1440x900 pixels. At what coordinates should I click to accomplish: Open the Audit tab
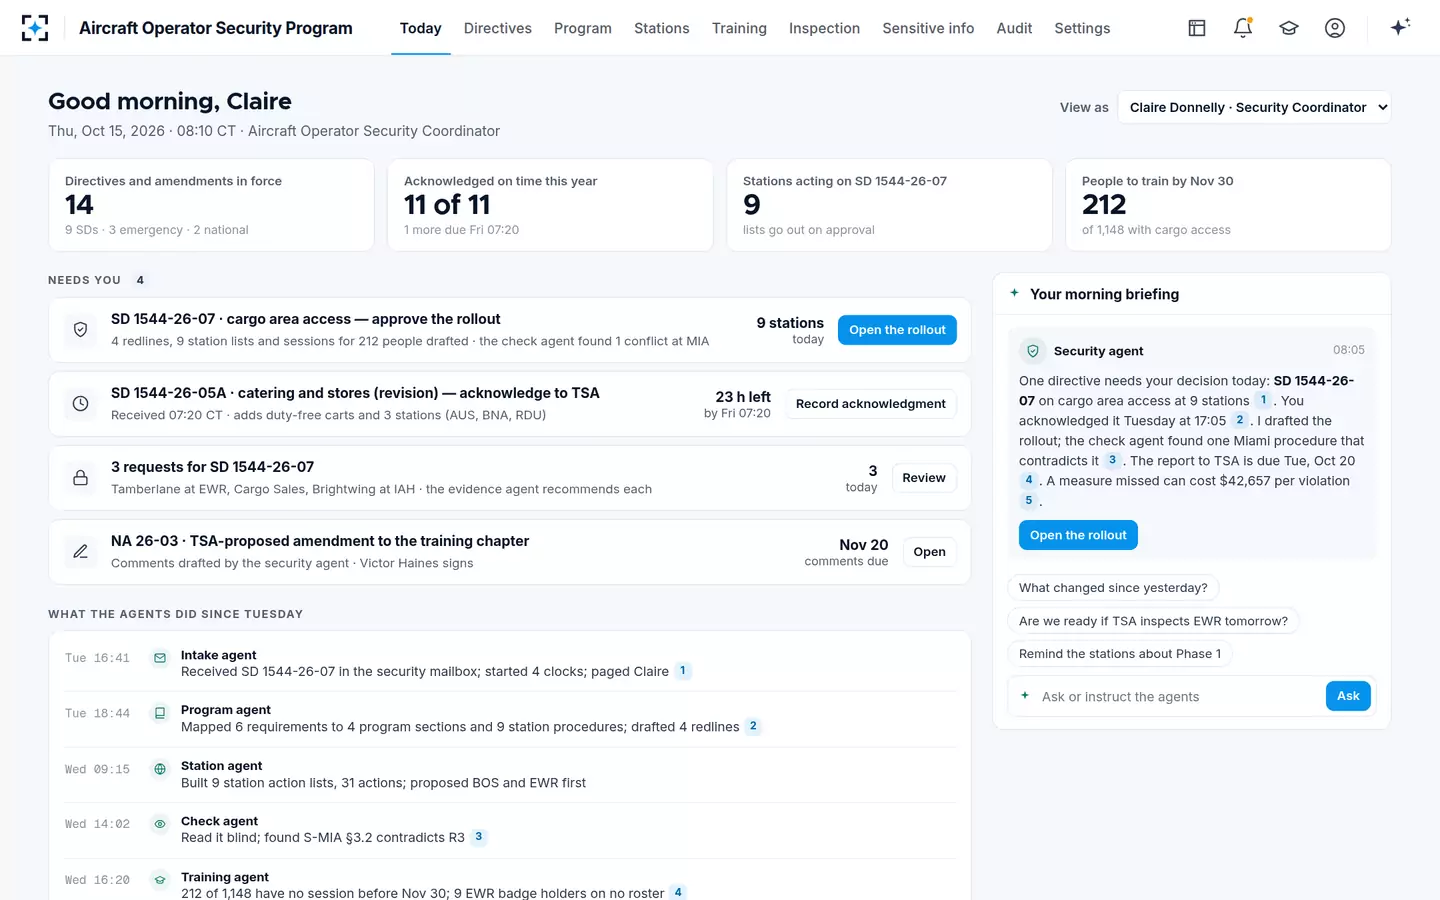click(x=1014, y=28)
